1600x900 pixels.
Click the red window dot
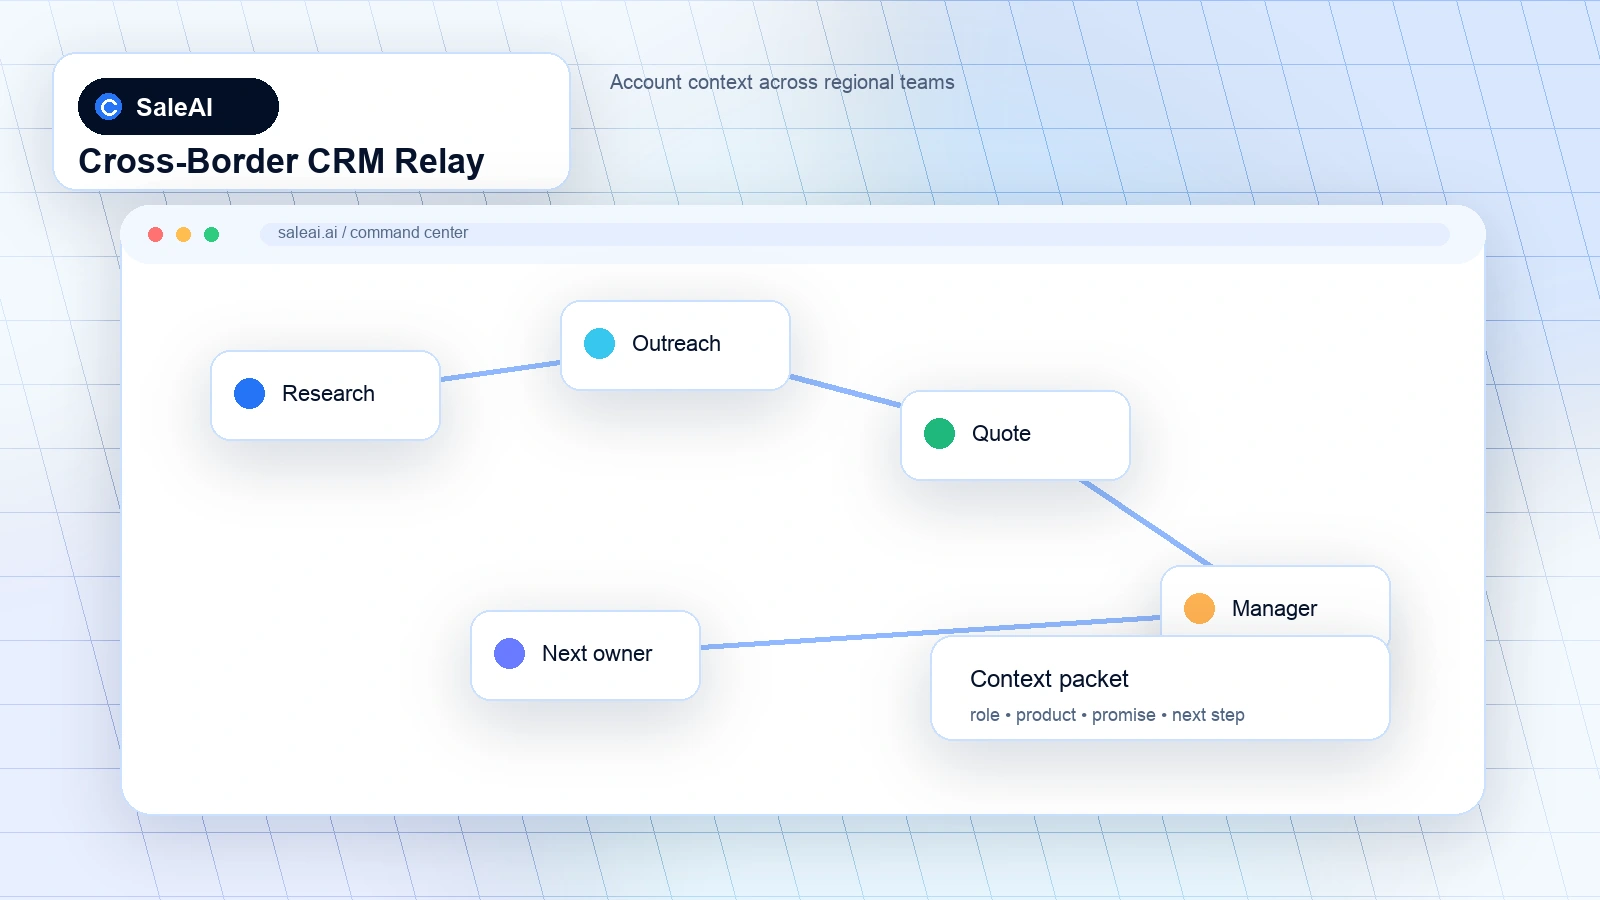pyautogui.click(x=155, y=234)
